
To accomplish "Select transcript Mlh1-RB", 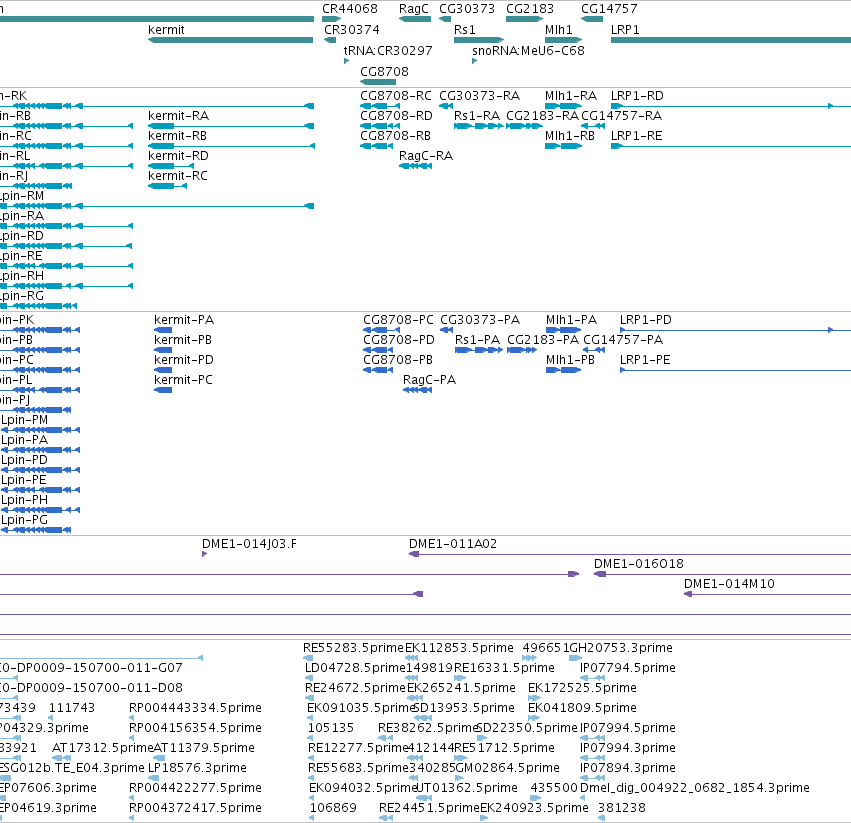I will (x=570, y=136).
